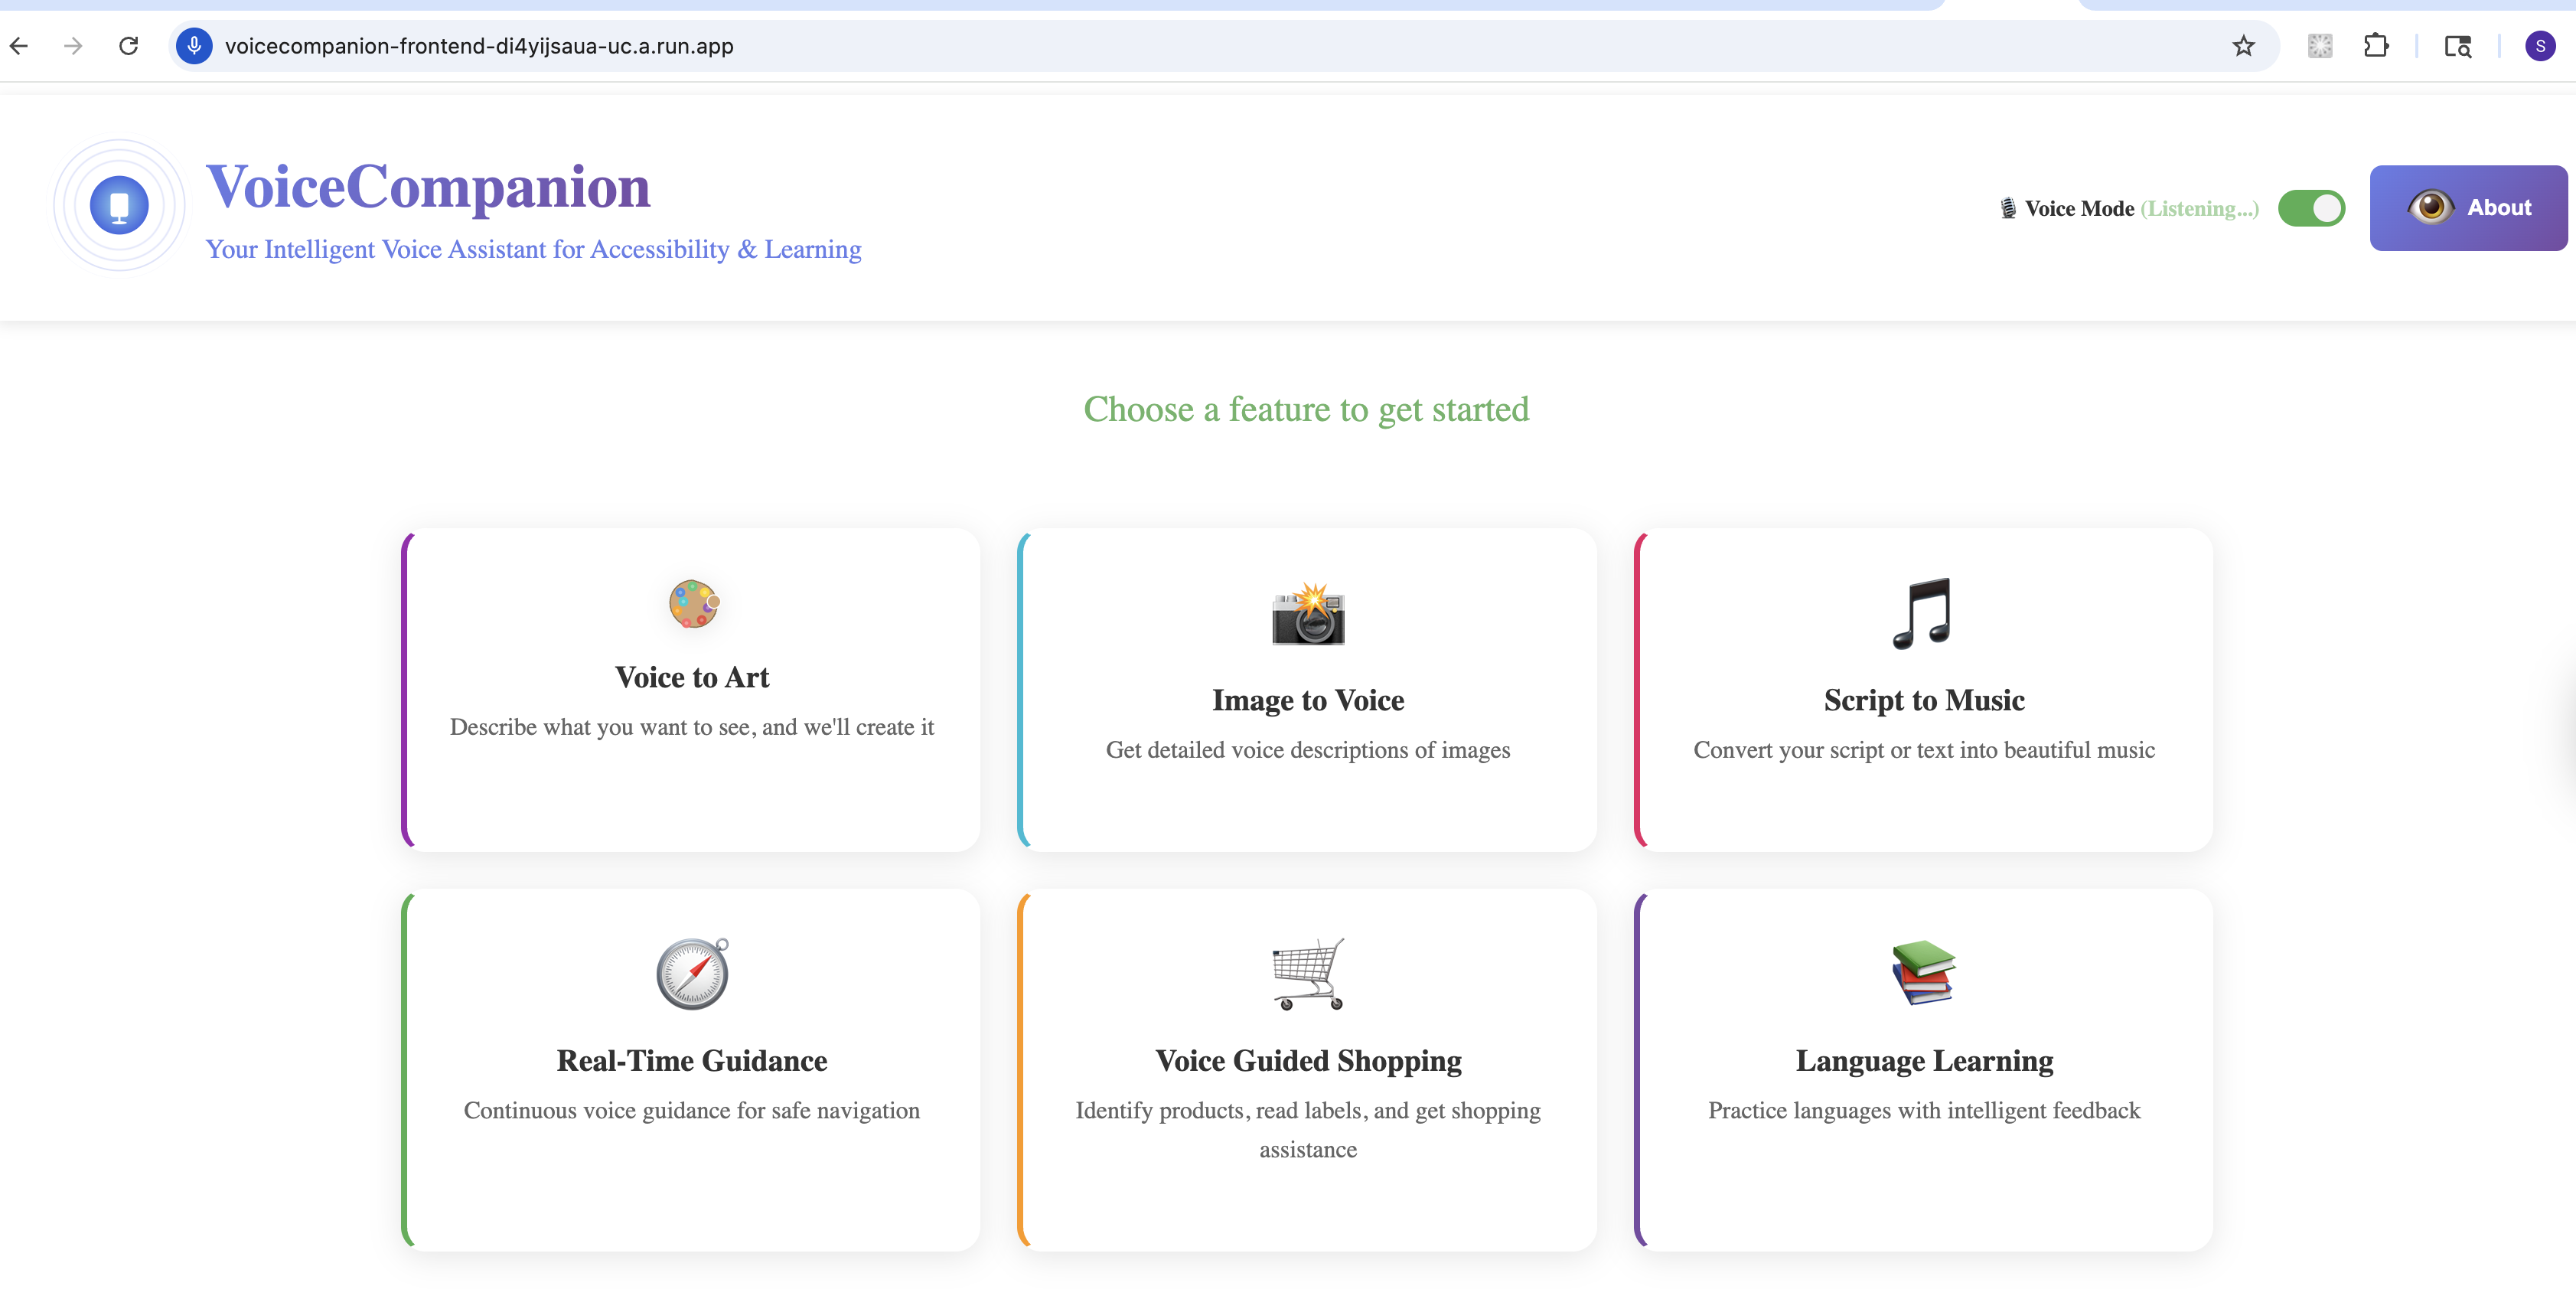
Task: Open the Voice Guided Shopping card title
Action: (1308, 1060)
